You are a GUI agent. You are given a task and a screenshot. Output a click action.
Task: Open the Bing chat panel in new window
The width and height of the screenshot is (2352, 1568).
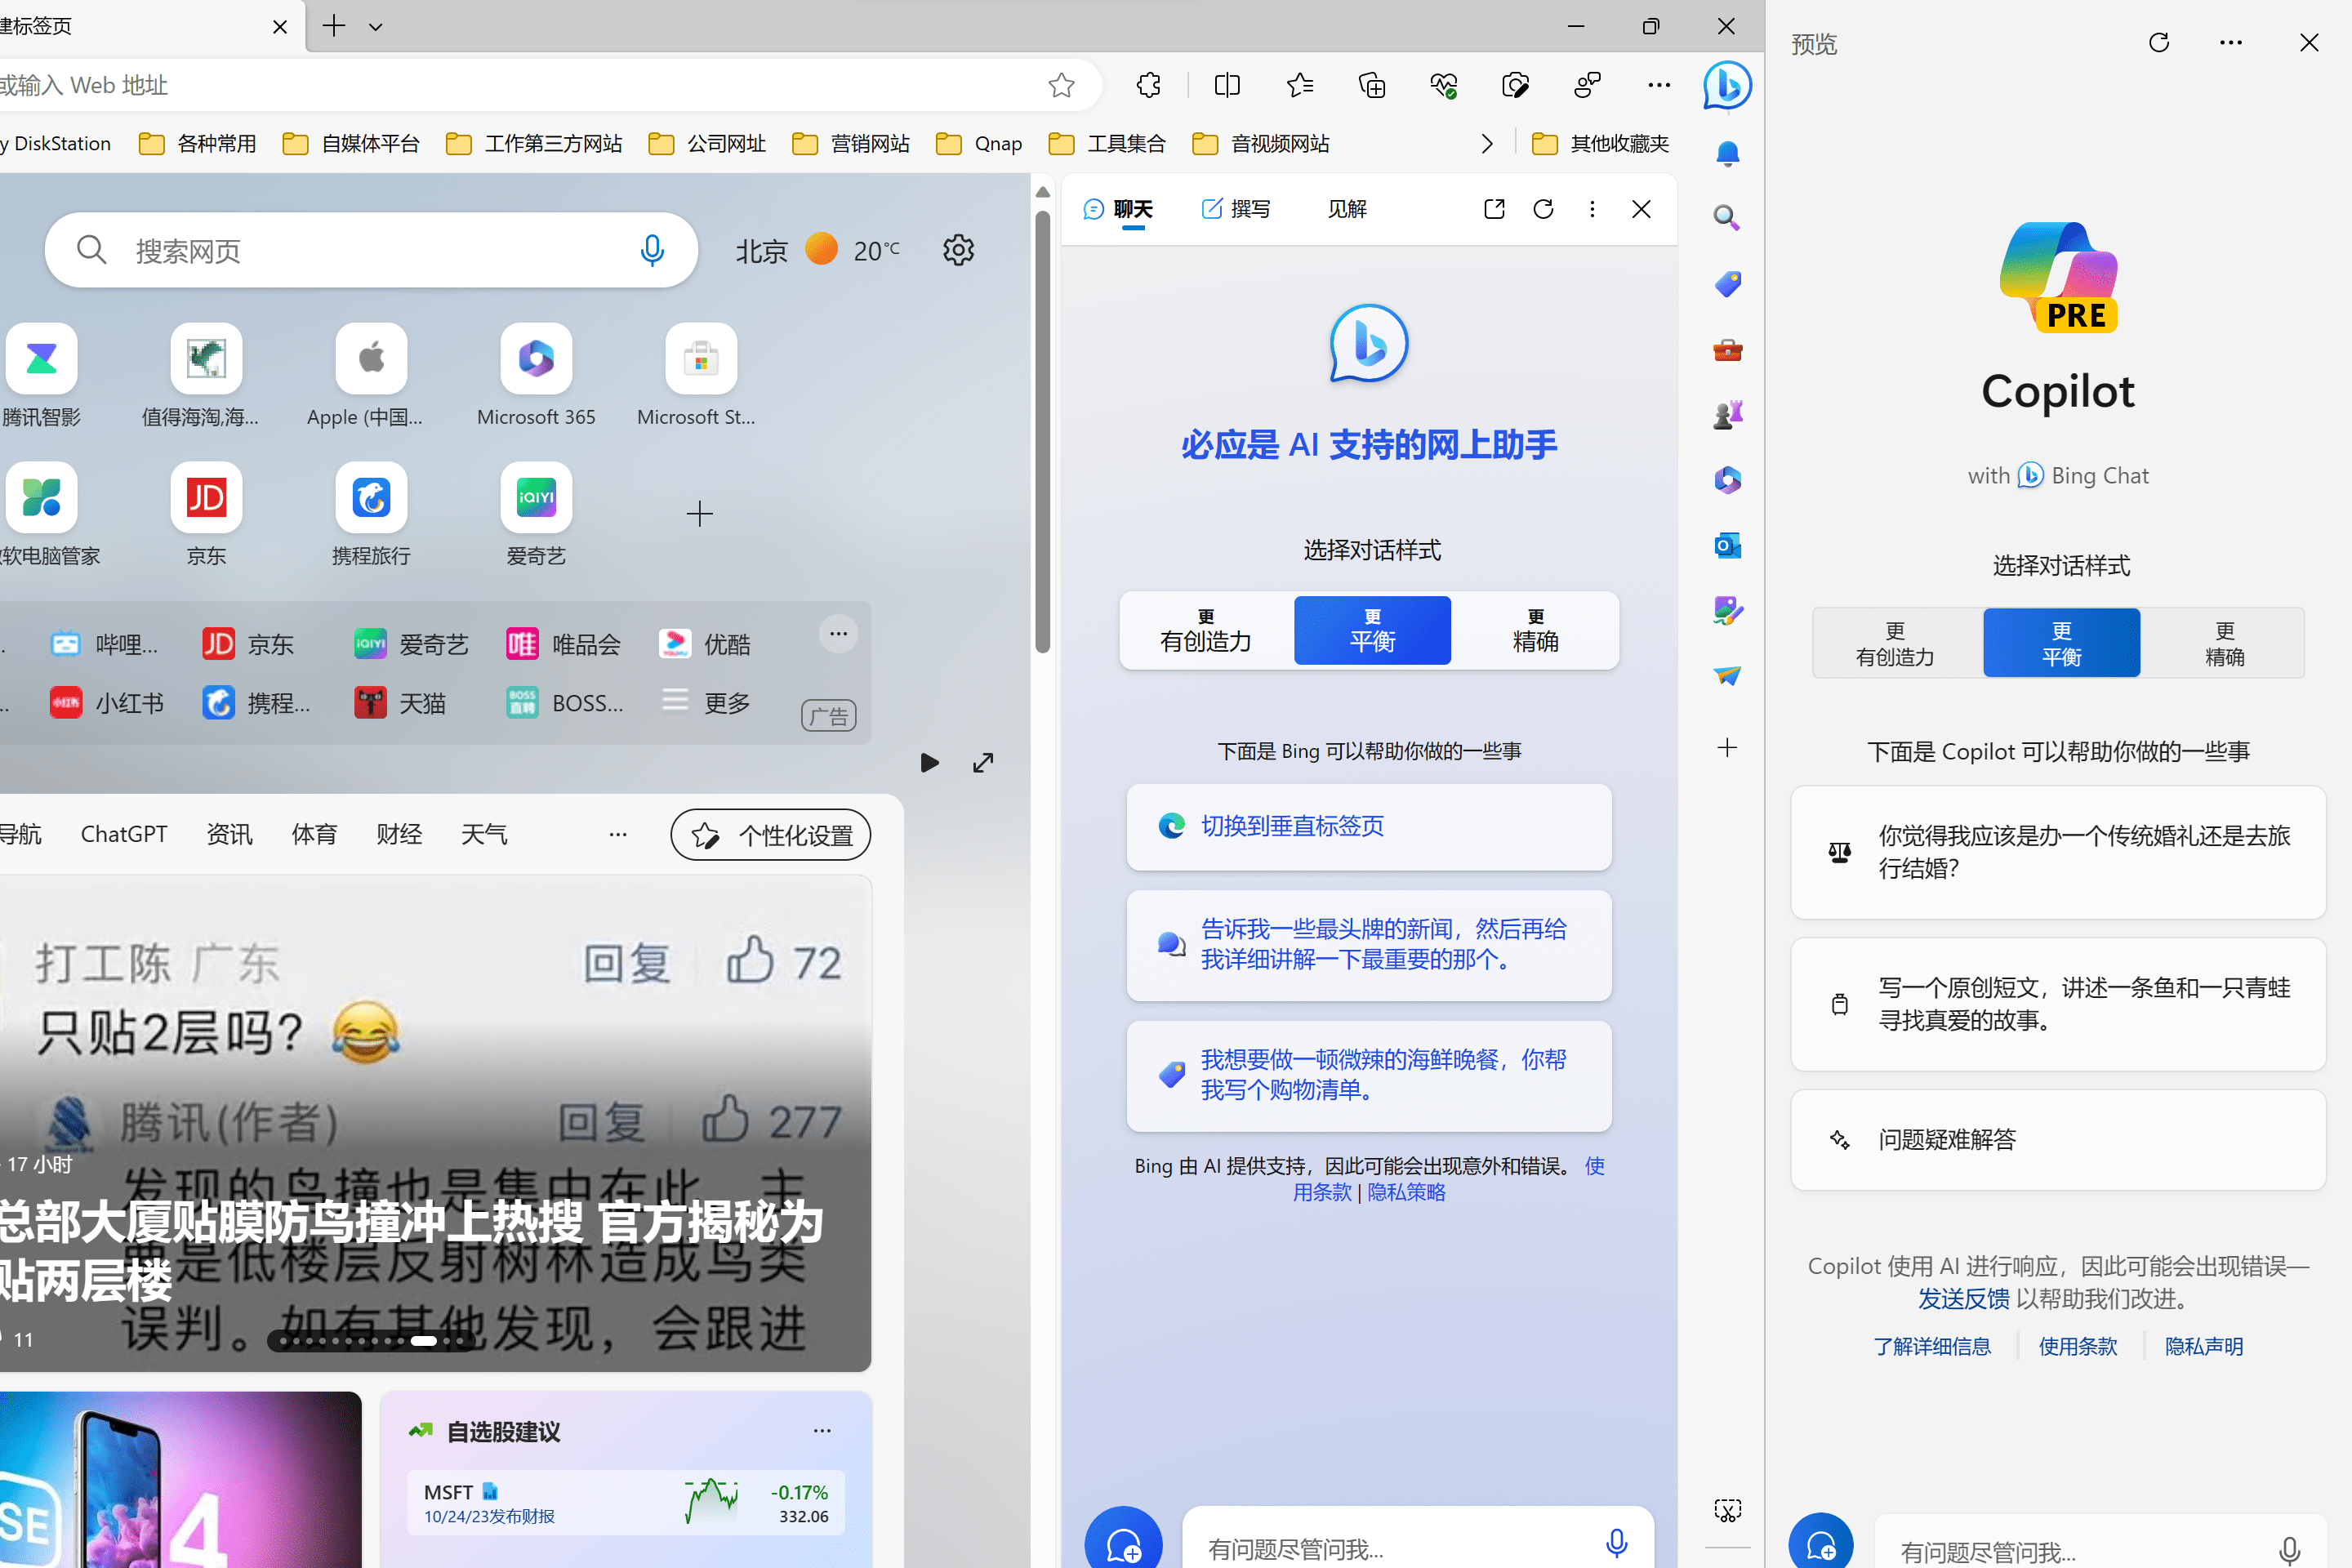click(1494, 209)
